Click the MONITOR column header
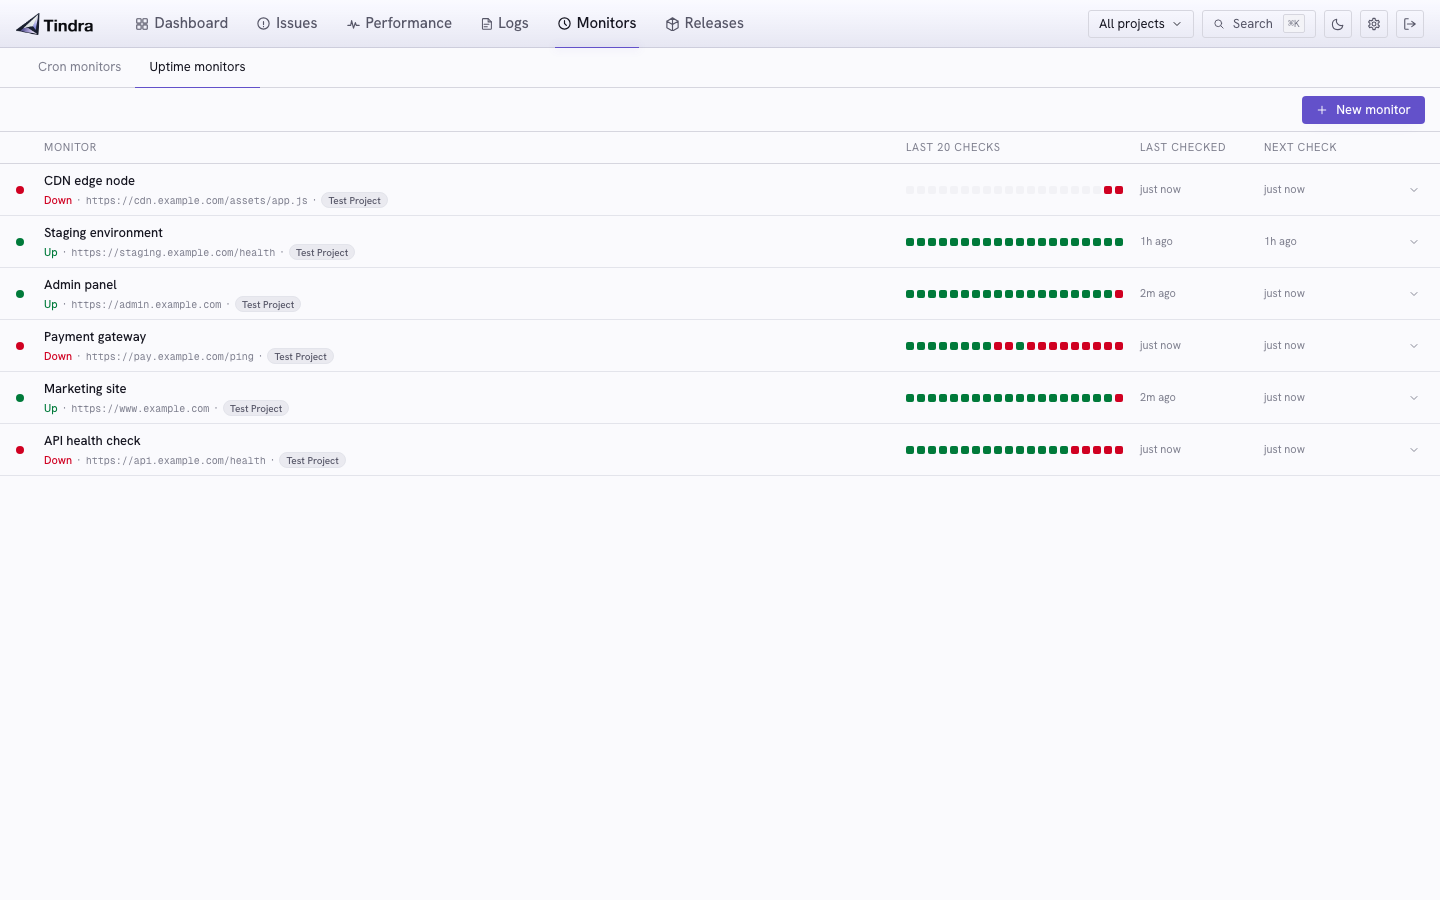This screenshot has height=900, width=1440. click(70, 147)
